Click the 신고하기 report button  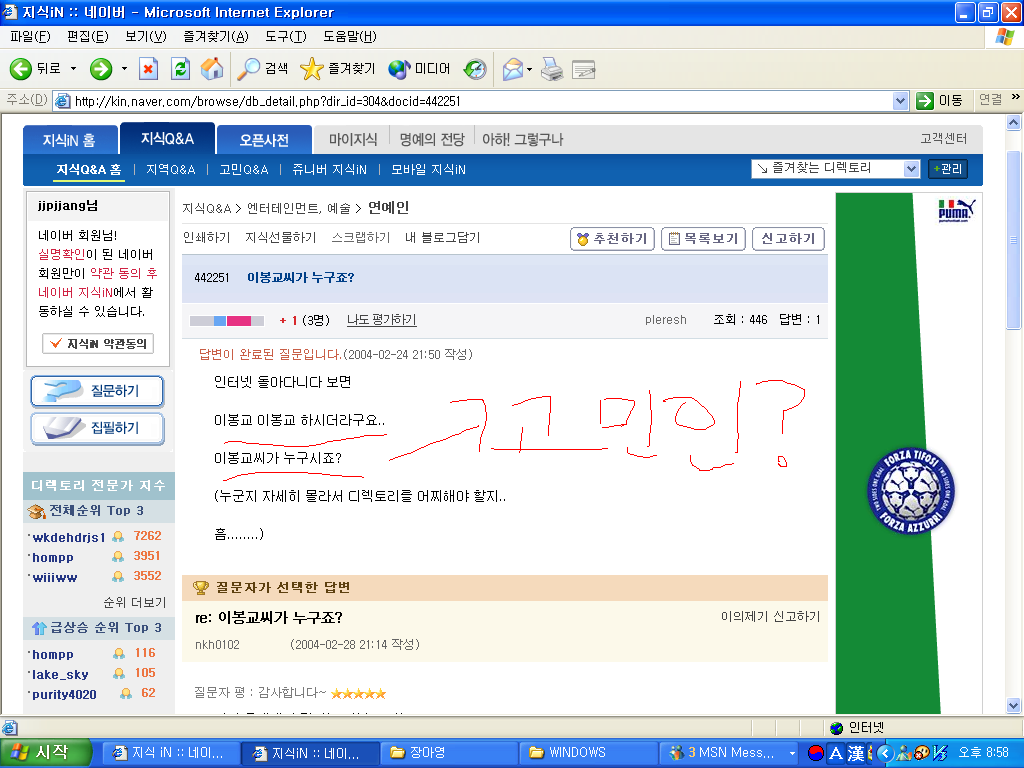click(788, 239)
